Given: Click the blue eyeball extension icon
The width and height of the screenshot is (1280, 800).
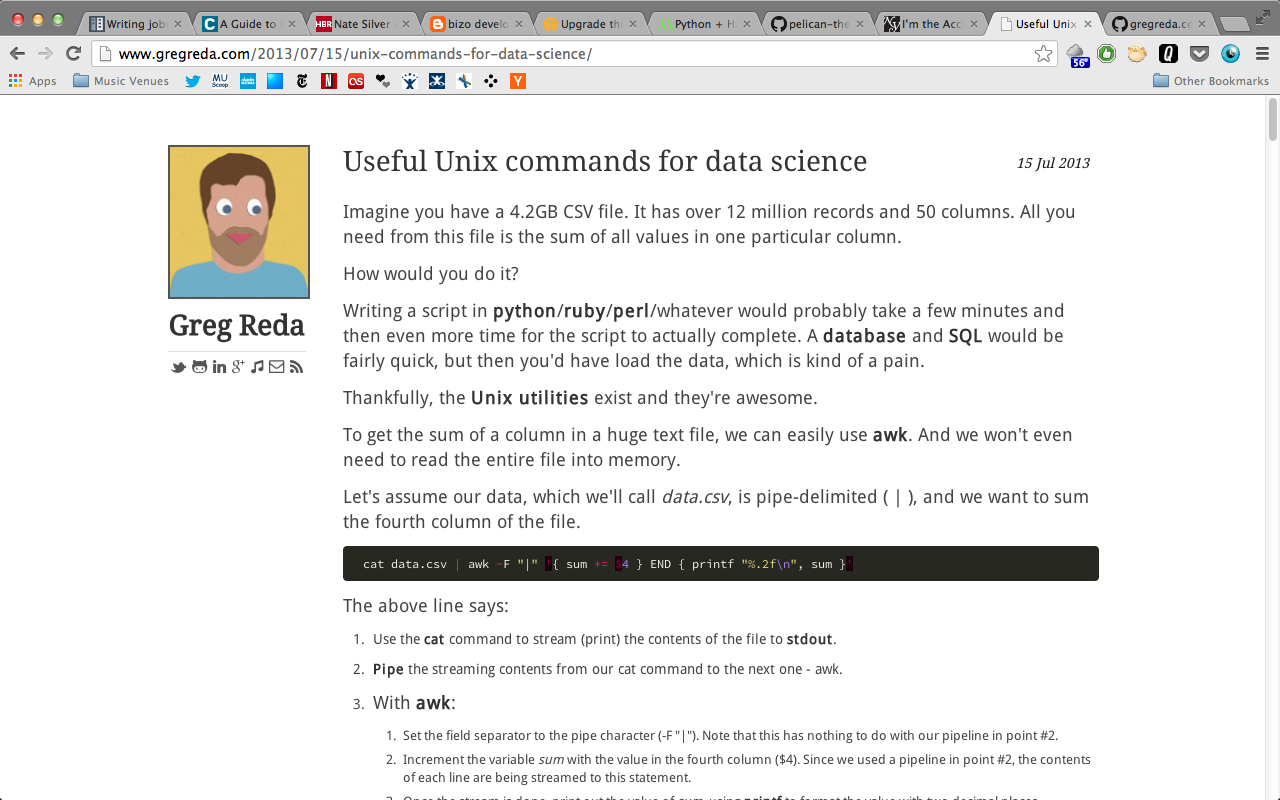Looking at the screenshot, I should click(1230, 54).
